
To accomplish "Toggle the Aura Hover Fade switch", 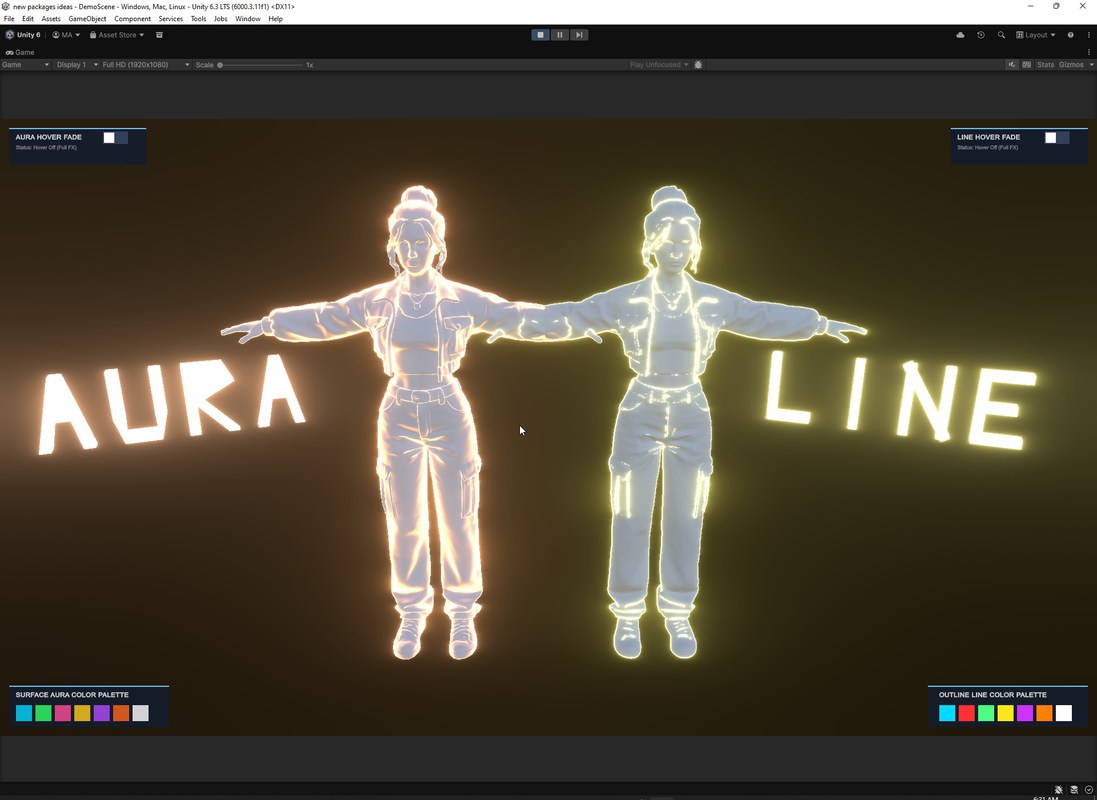I will point(115,138).
